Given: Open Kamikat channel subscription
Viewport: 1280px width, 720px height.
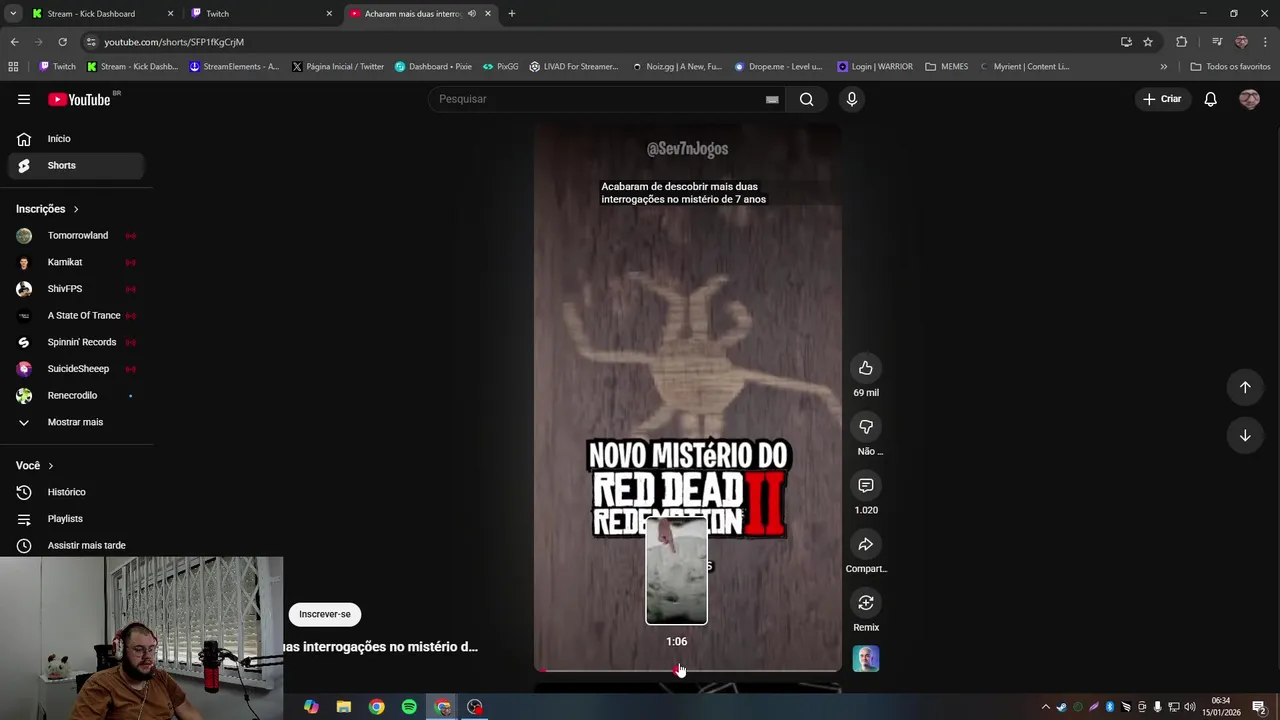Looking at the screenshot, I should point(75,262).
